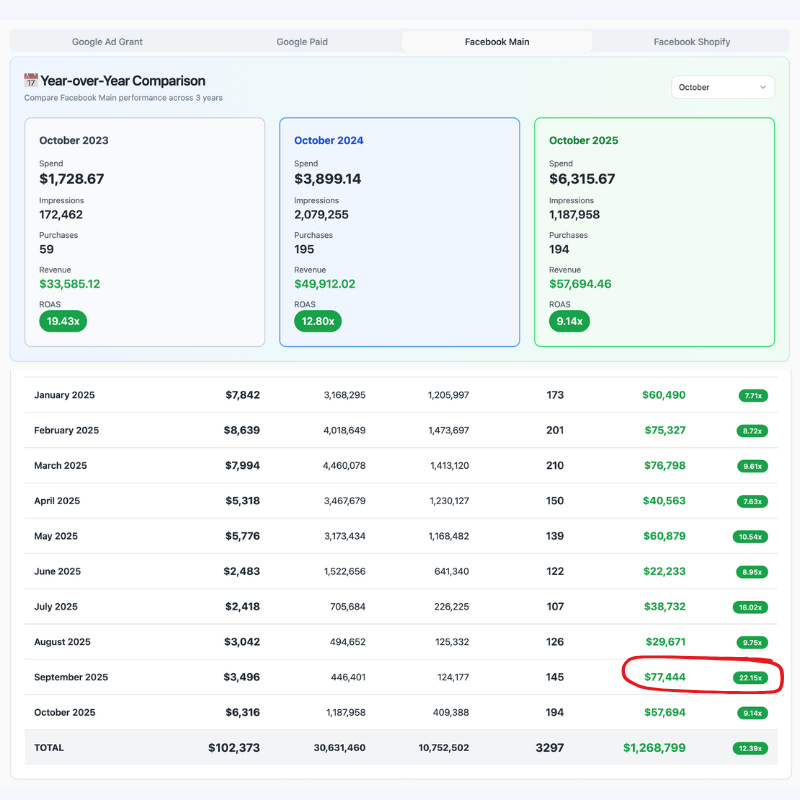
Task: Click the 16.02x ROAS badge for July
Action: (751, 607)
